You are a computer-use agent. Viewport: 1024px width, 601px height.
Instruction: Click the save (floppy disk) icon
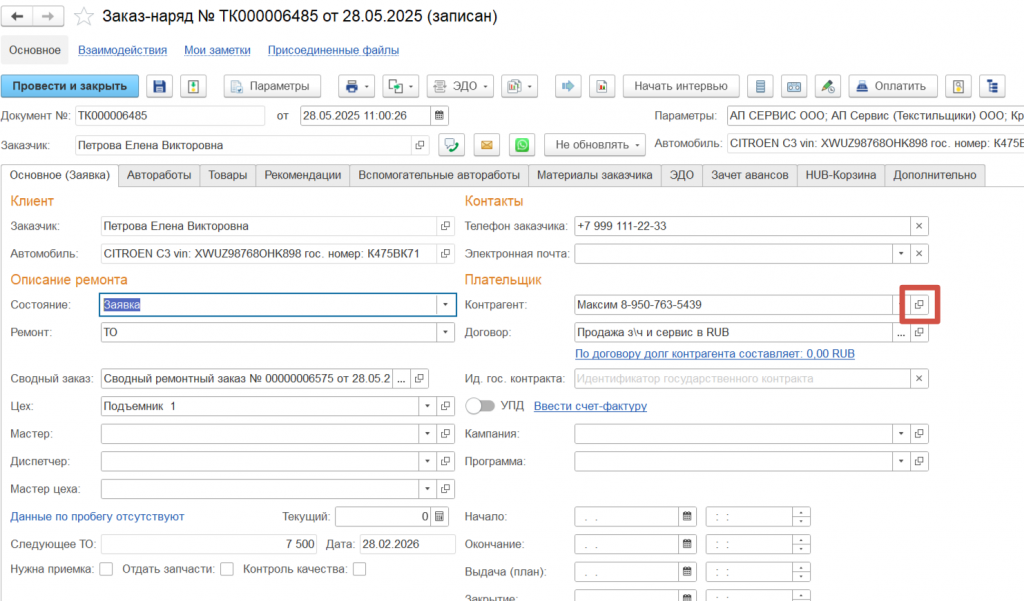tap(159, 86)
